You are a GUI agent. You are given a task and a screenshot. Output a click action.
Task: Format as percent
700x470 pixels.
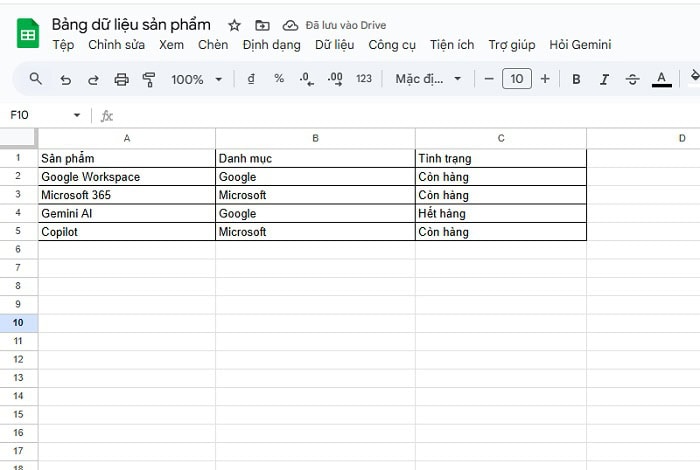point(279,79)
